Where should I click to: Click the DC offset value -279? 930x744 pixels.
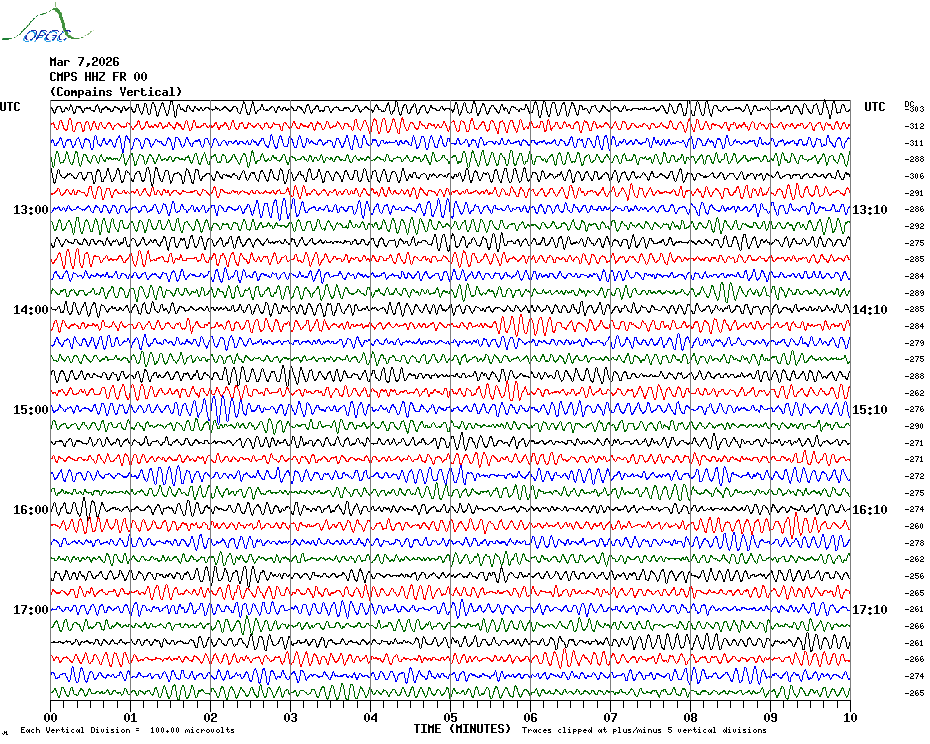click(x=915, y=343)
